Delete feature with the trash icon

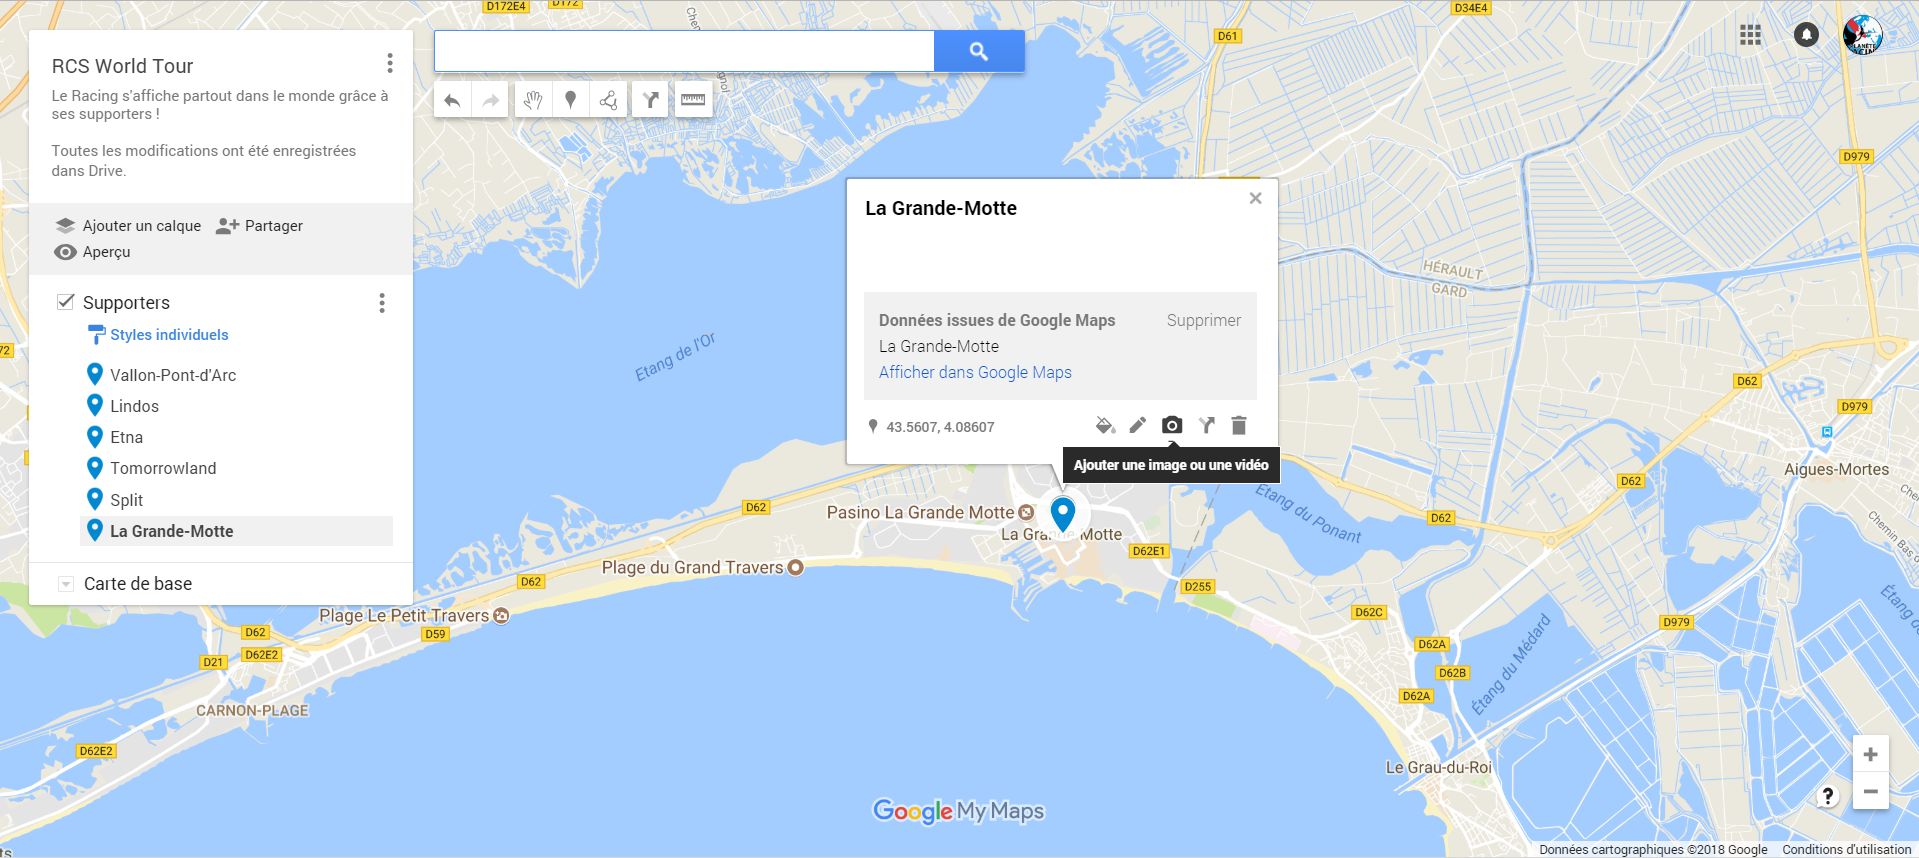point(1239,426)
